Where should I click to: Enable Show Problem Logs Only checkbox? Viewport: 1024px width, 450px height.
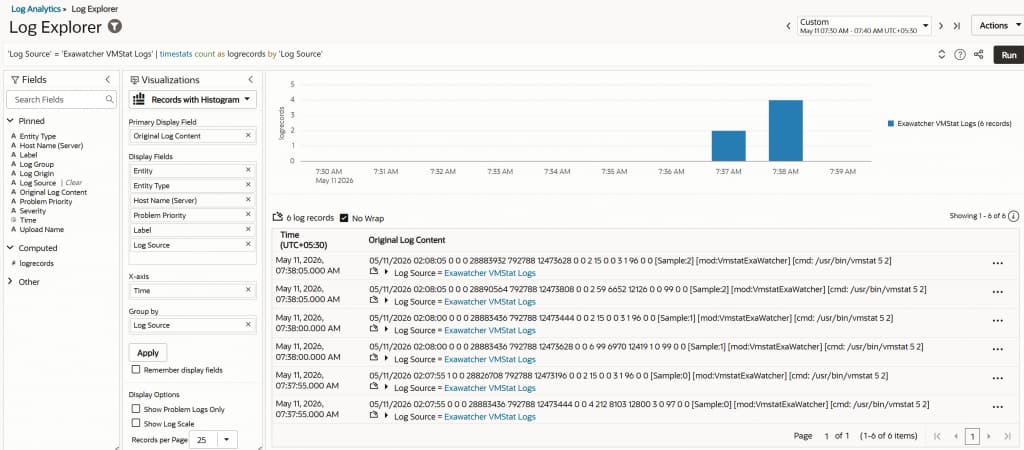(x=136, y=409)
